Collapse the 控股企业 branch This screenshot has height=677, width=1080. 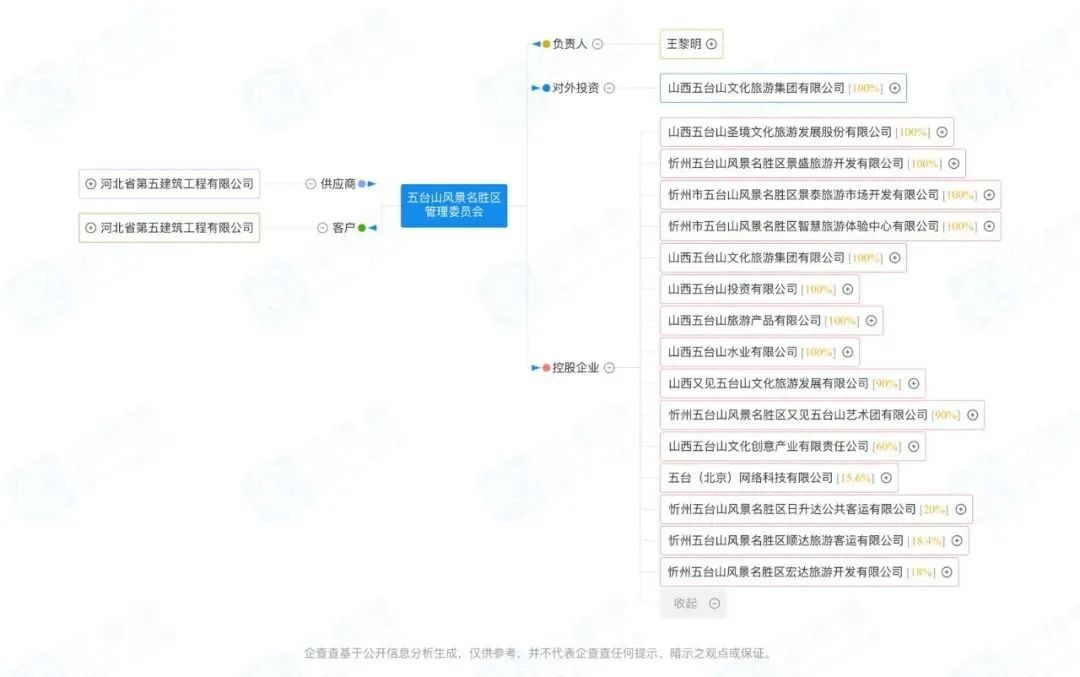(611, 368)
